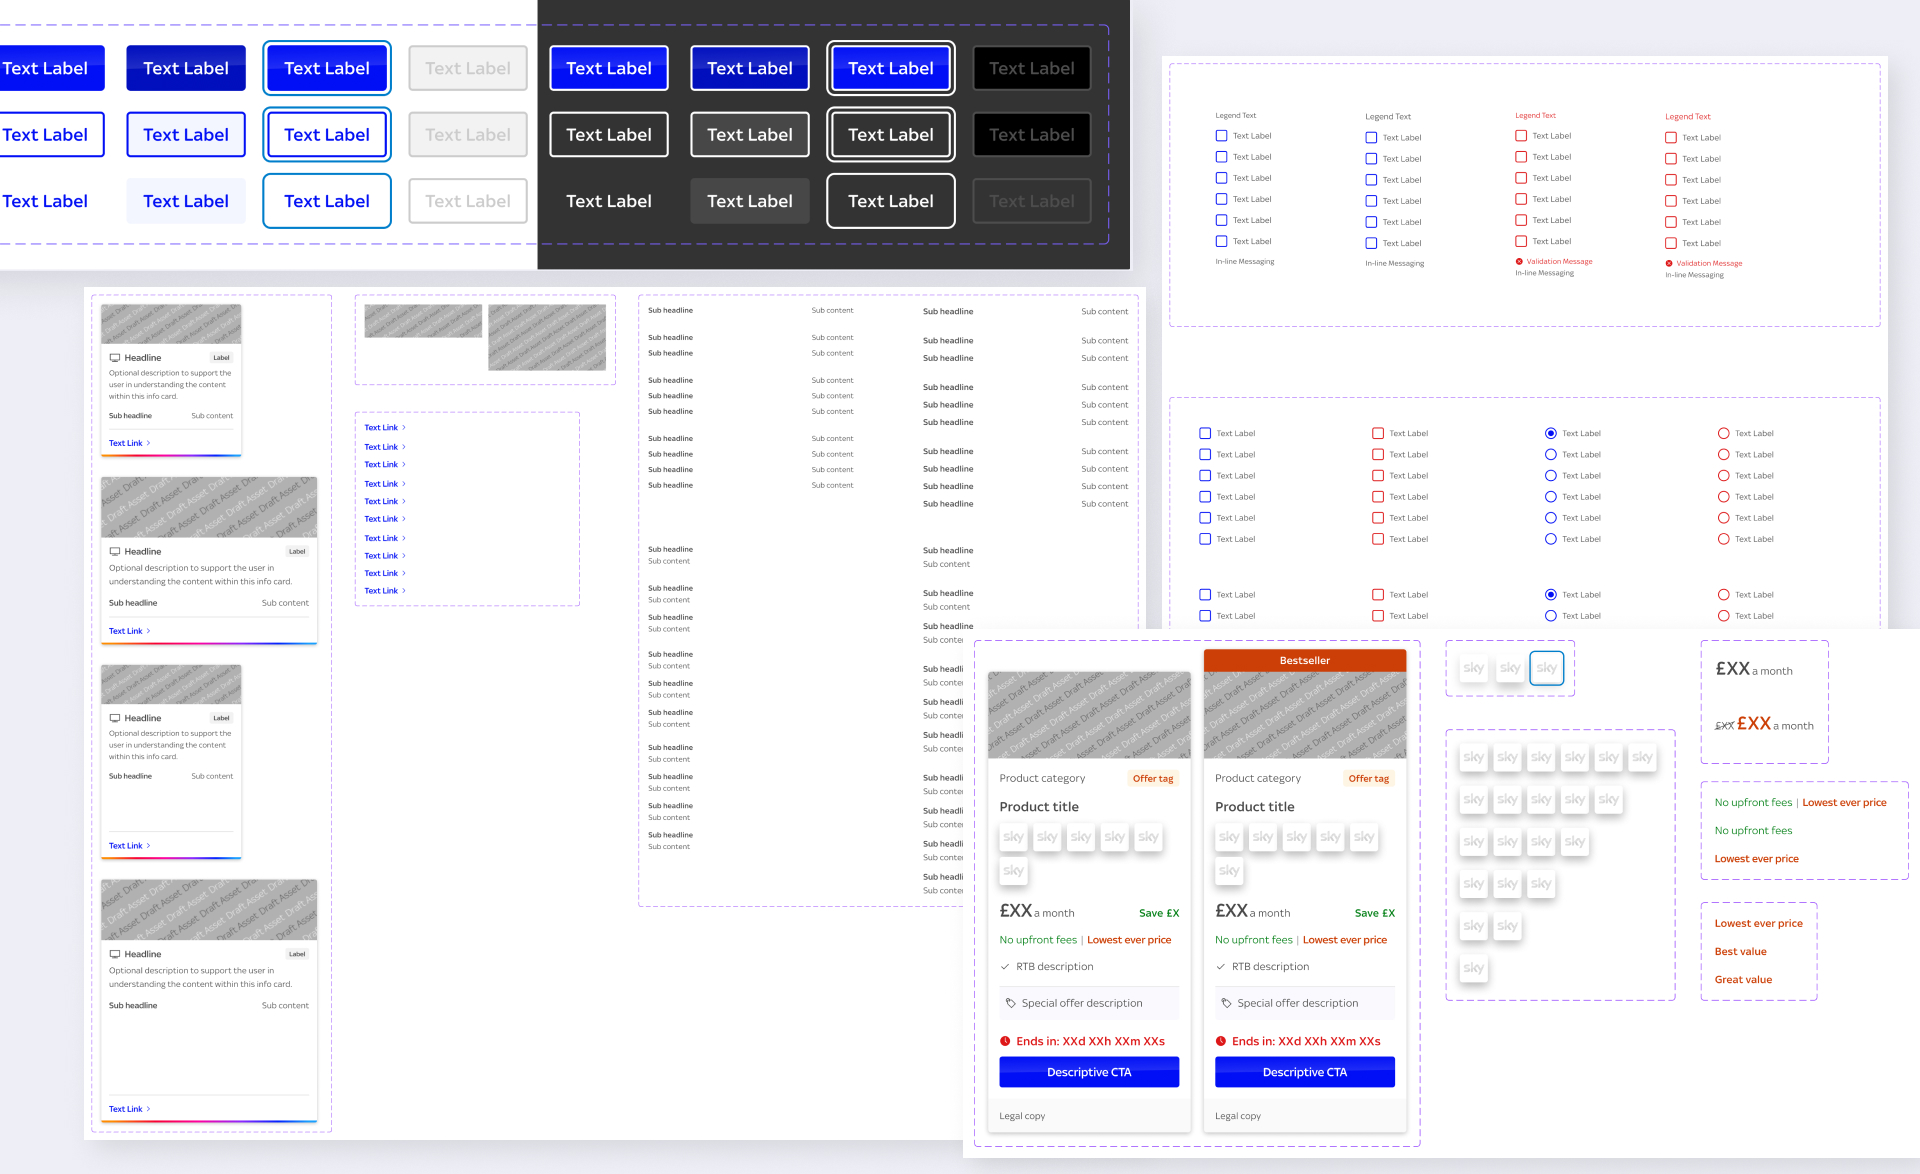Click the focused filled blue button on white background
The image size is (1920, 1174).
tap(327, 68)
